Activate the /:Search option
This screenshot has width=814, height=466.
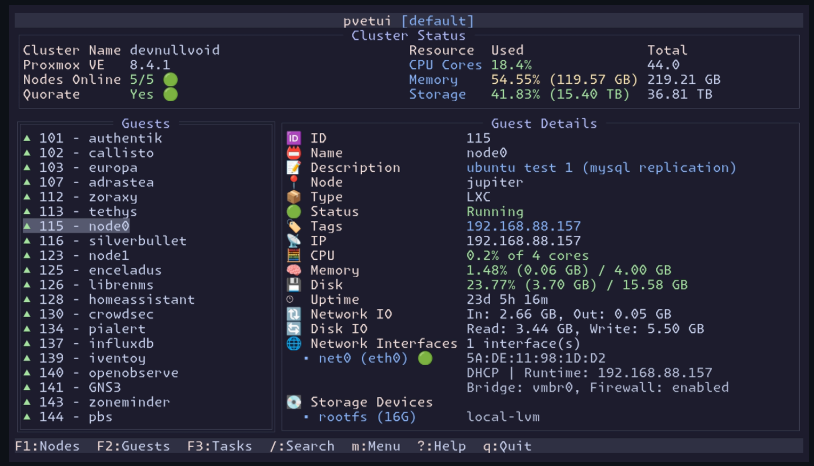302,446
